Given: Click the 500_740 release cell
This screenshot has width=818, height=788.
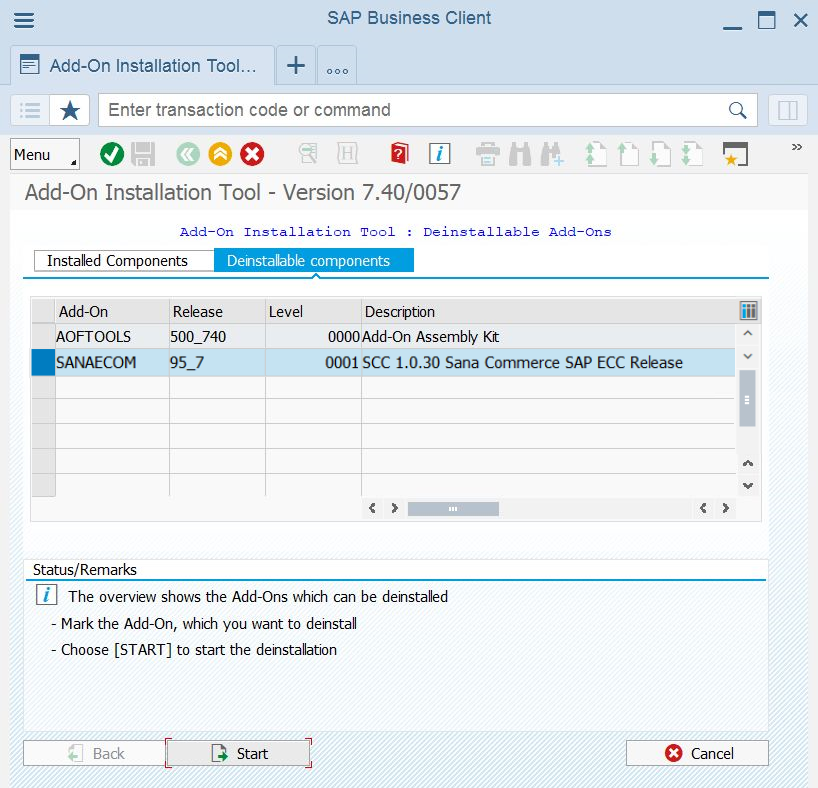Looking at the screenshot, I should click(217, 337).
